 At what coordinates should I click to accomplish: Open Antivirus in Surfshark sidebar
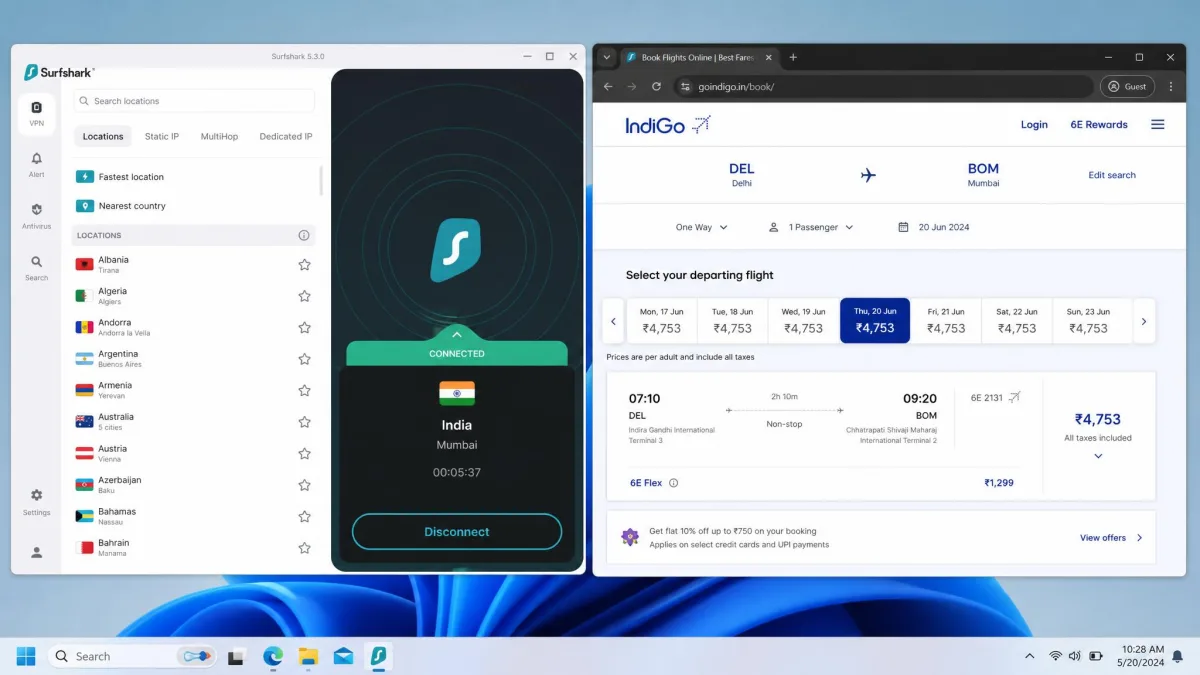click(x=36, y=216)
